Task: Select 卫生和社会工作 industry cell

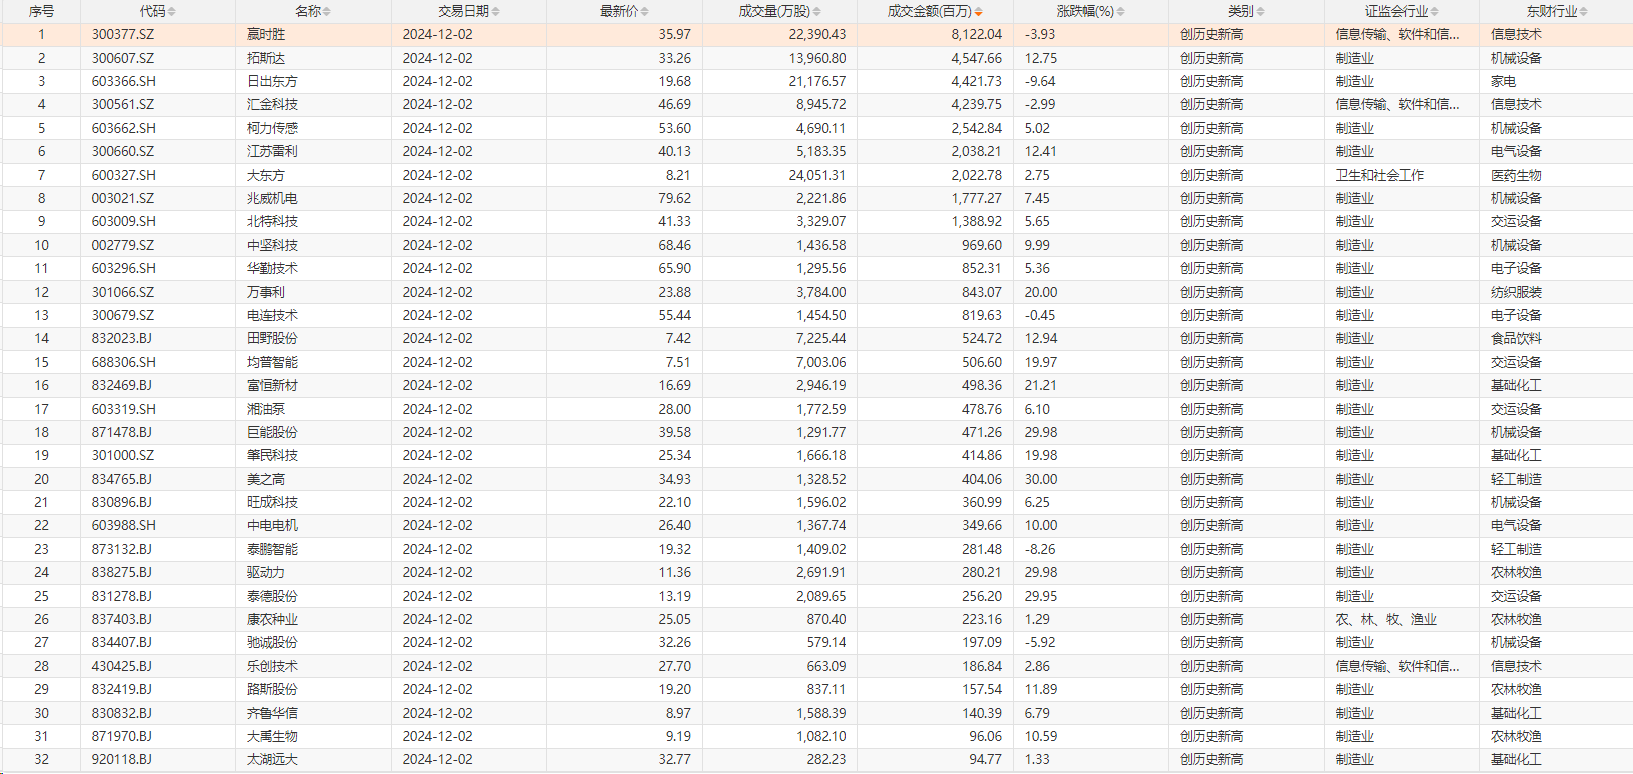Action: pyautogui.click(x=1380, y=175)
